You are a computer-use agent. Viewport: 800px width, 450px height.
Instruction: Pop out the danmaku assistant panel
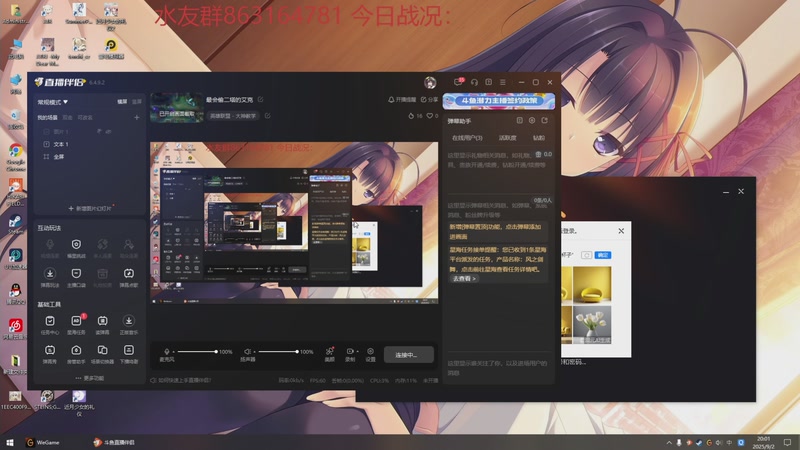pos(544,120)
